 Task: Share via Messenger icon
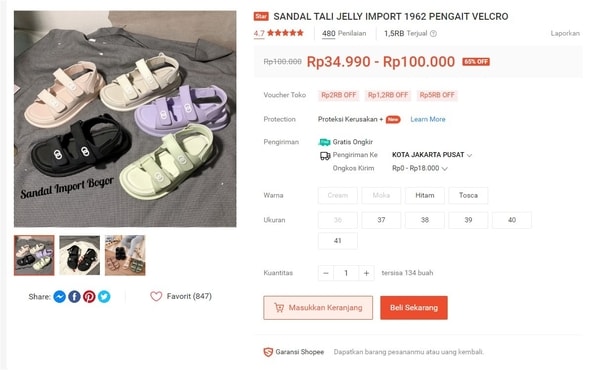point(60,297)
